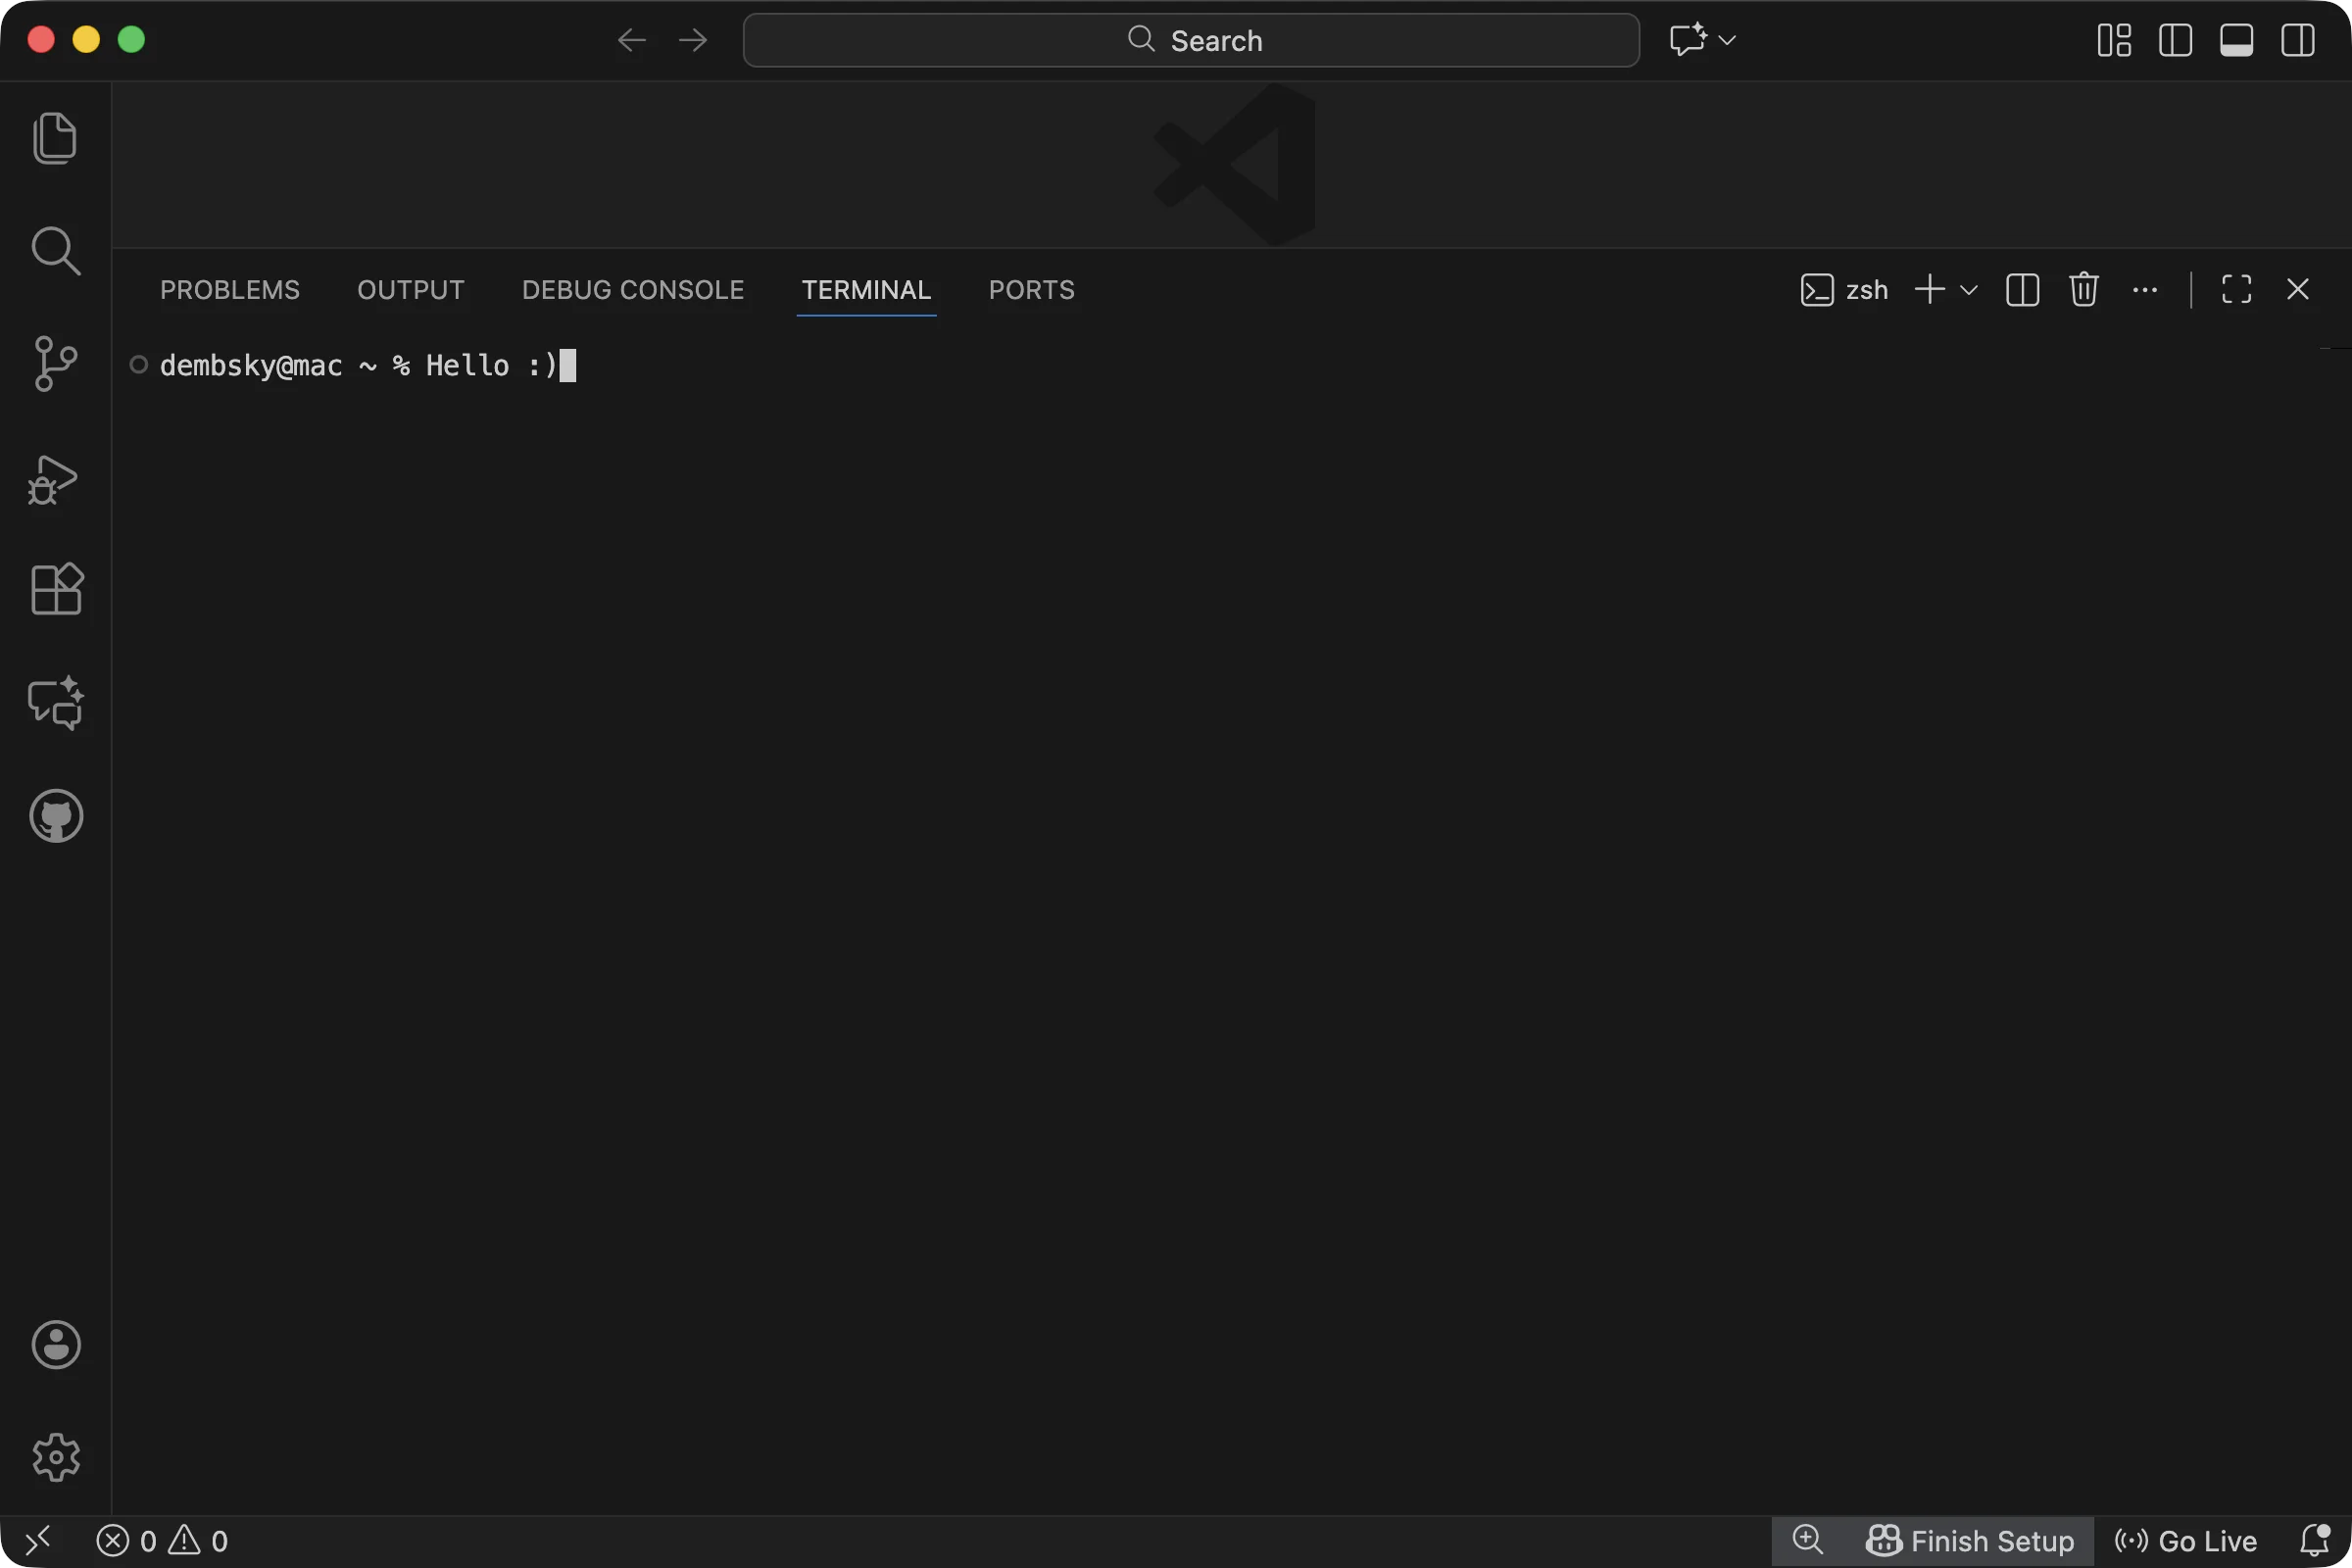Toggle the secondary sidebar visibility

(2298, 40)
